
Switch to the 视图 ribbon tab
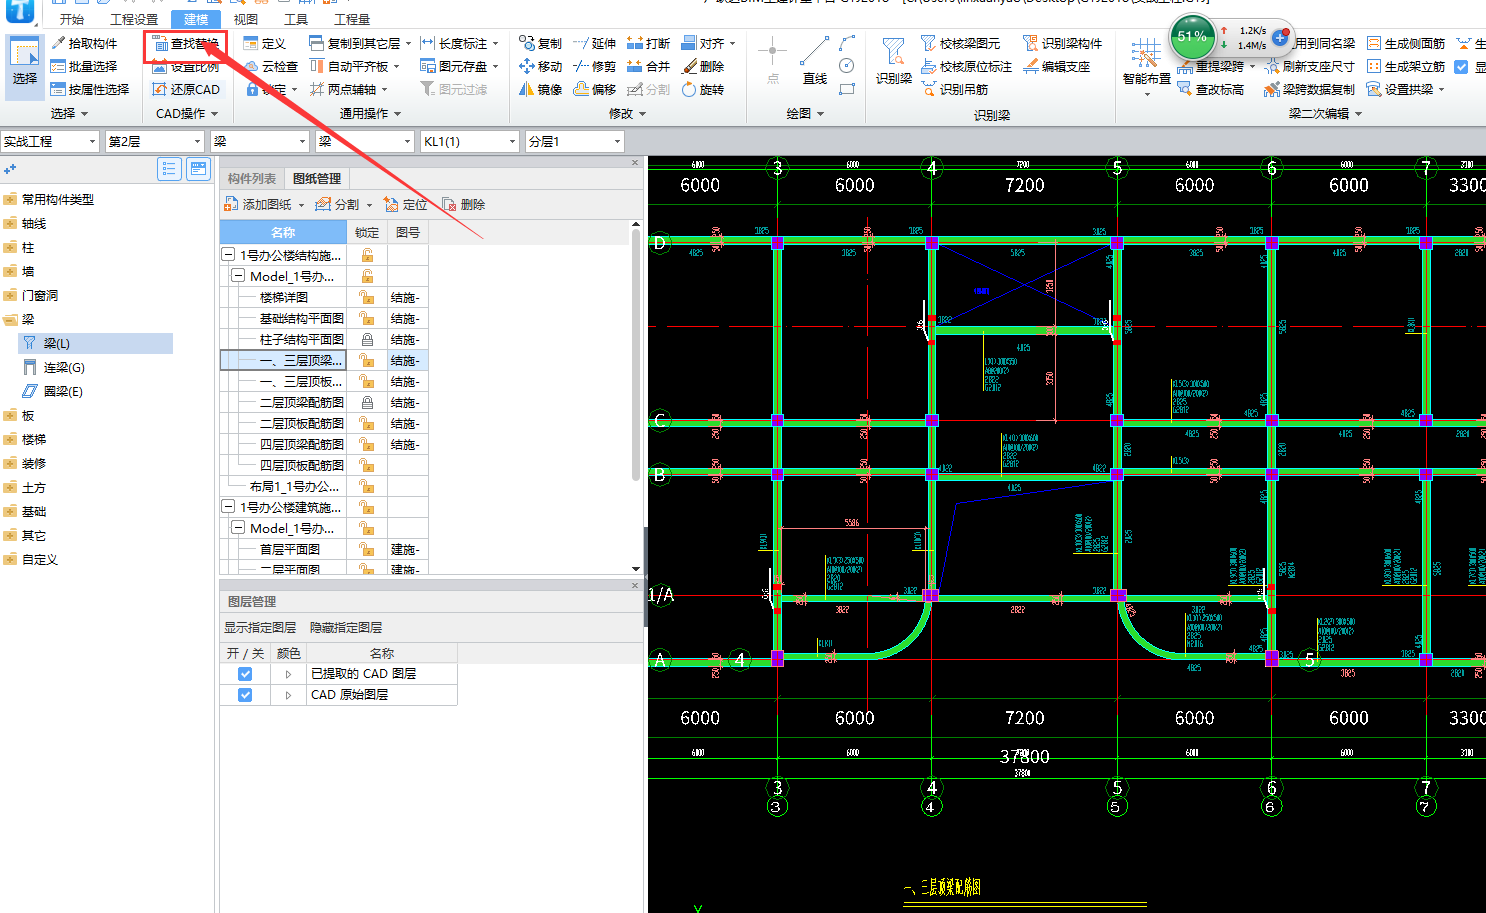pyautogui.click(x=246, y=19)
